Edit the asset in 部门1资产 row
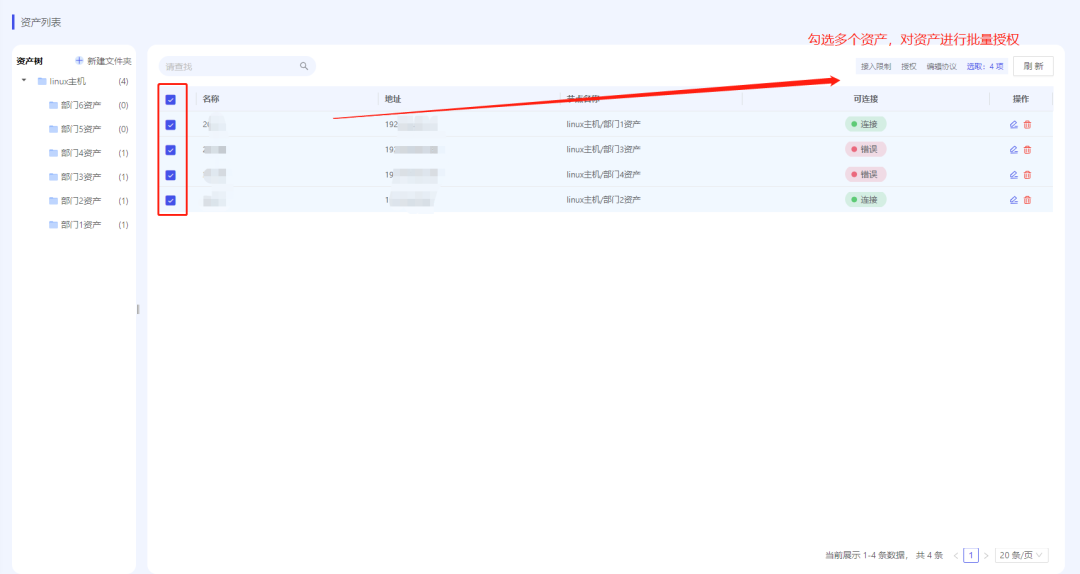Screen dimensions: 1080x574 (1013, 125)
